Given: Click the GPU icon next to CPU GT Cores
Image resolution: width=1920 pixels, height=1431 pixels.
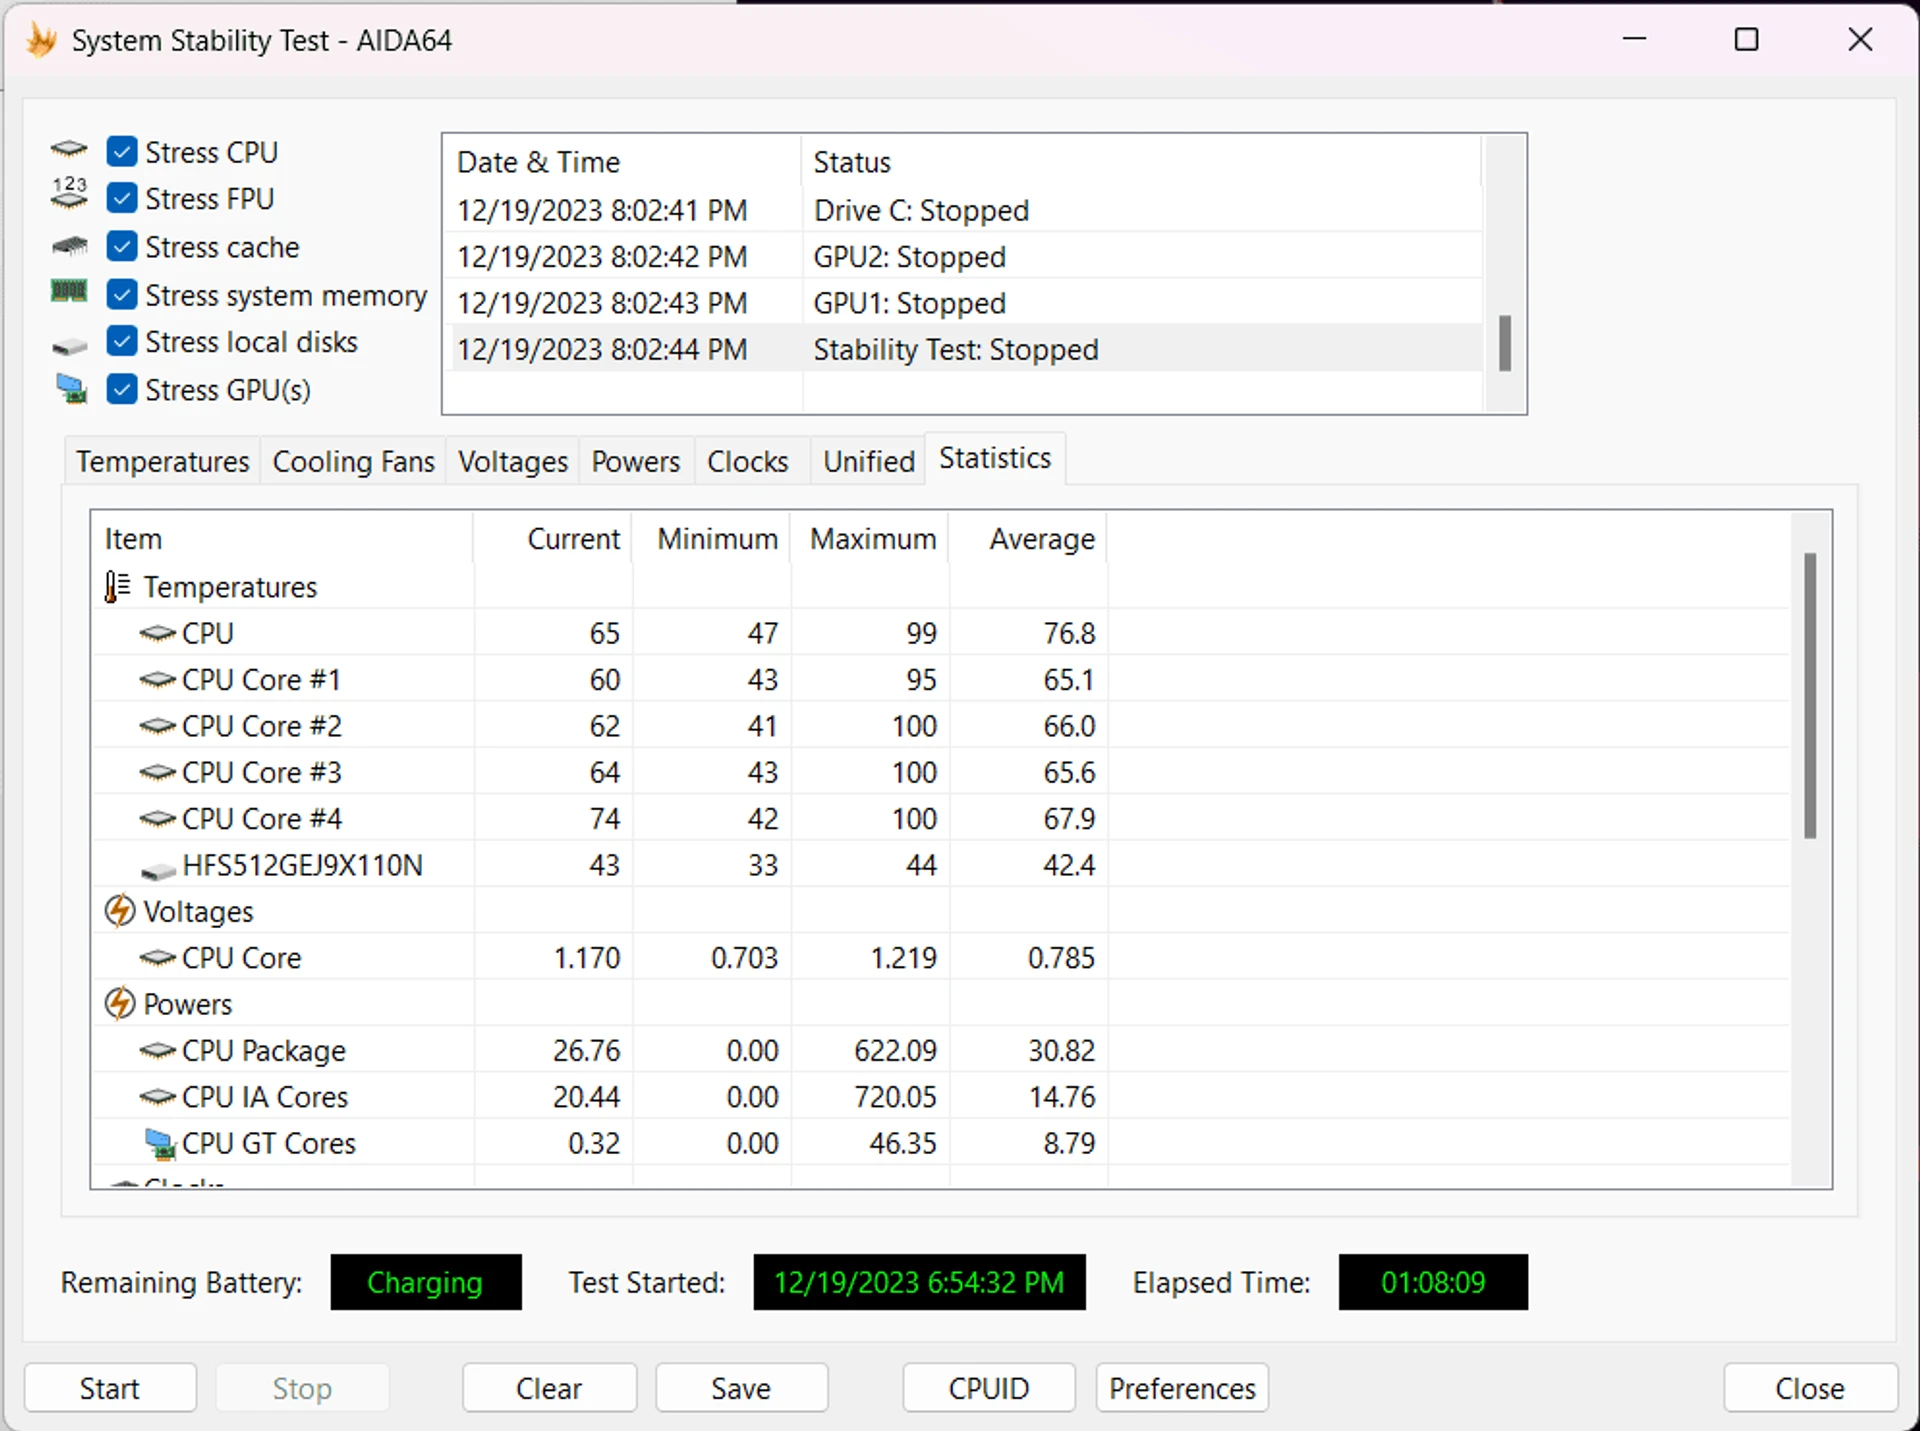Looking at the screenshot, I should (160, 1143).
